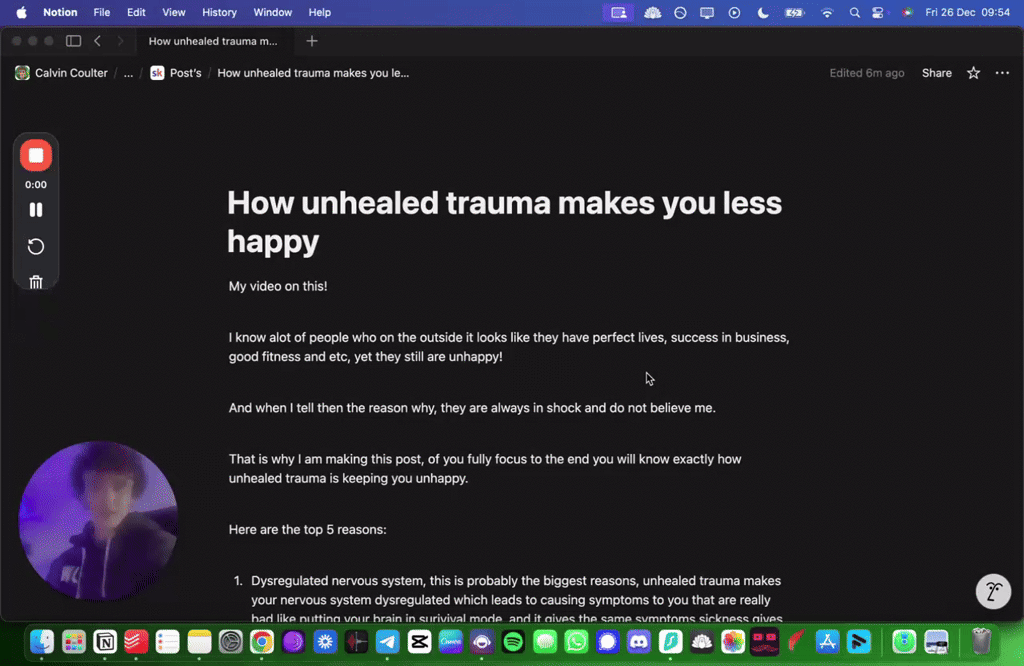The image size is (1024, 666).
Task: Pause the recording
Action: click(36, 209)
